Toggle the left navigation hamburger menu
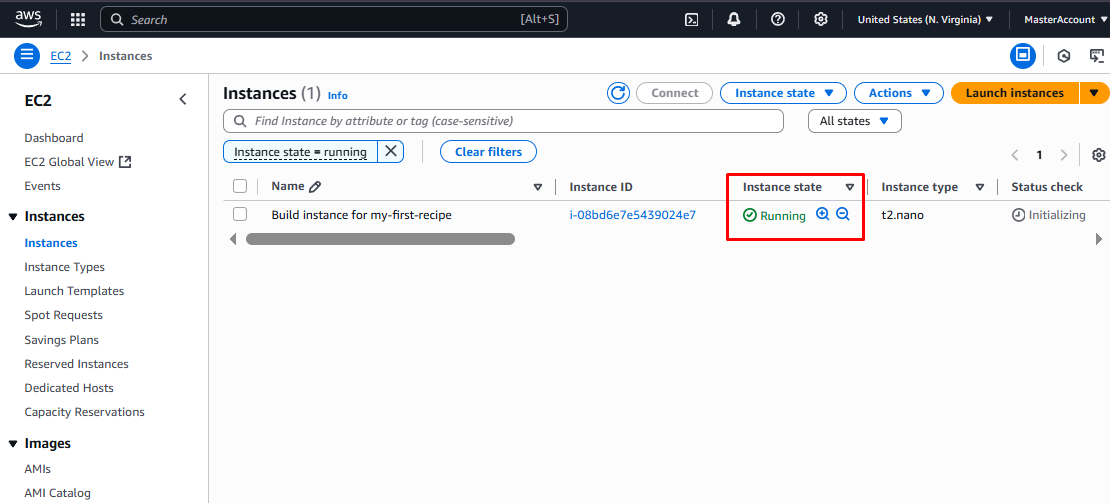1110x503 pixels. [26, 56]
